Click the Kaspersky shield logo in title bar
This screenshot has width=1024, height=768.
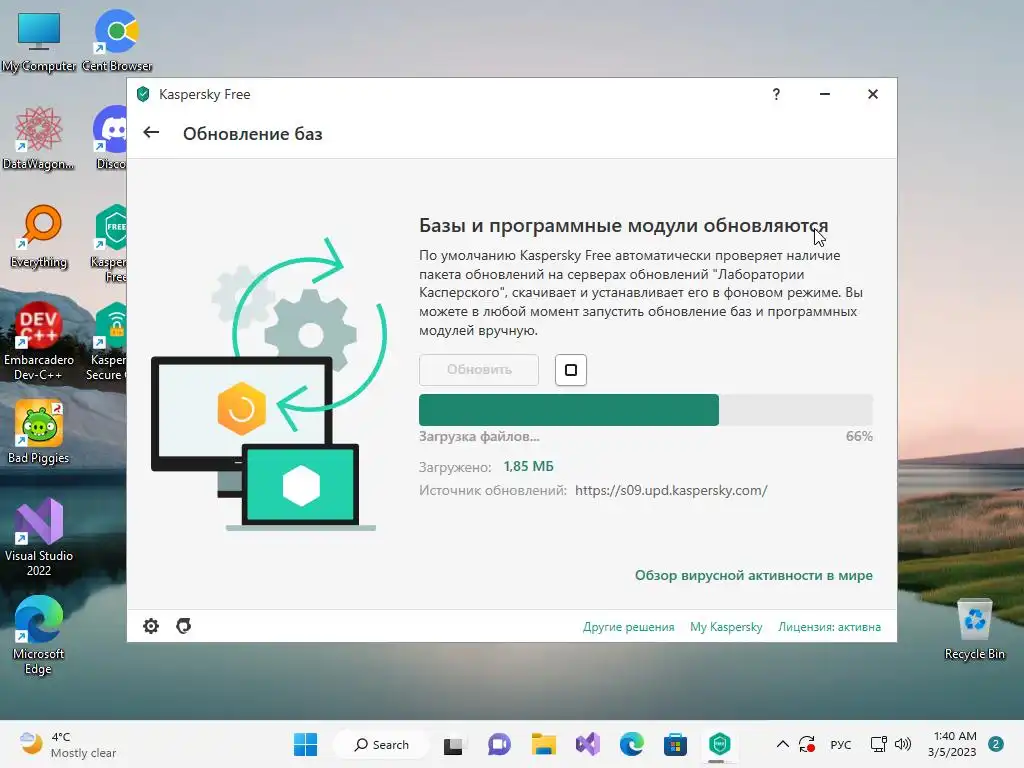[143, 94]
